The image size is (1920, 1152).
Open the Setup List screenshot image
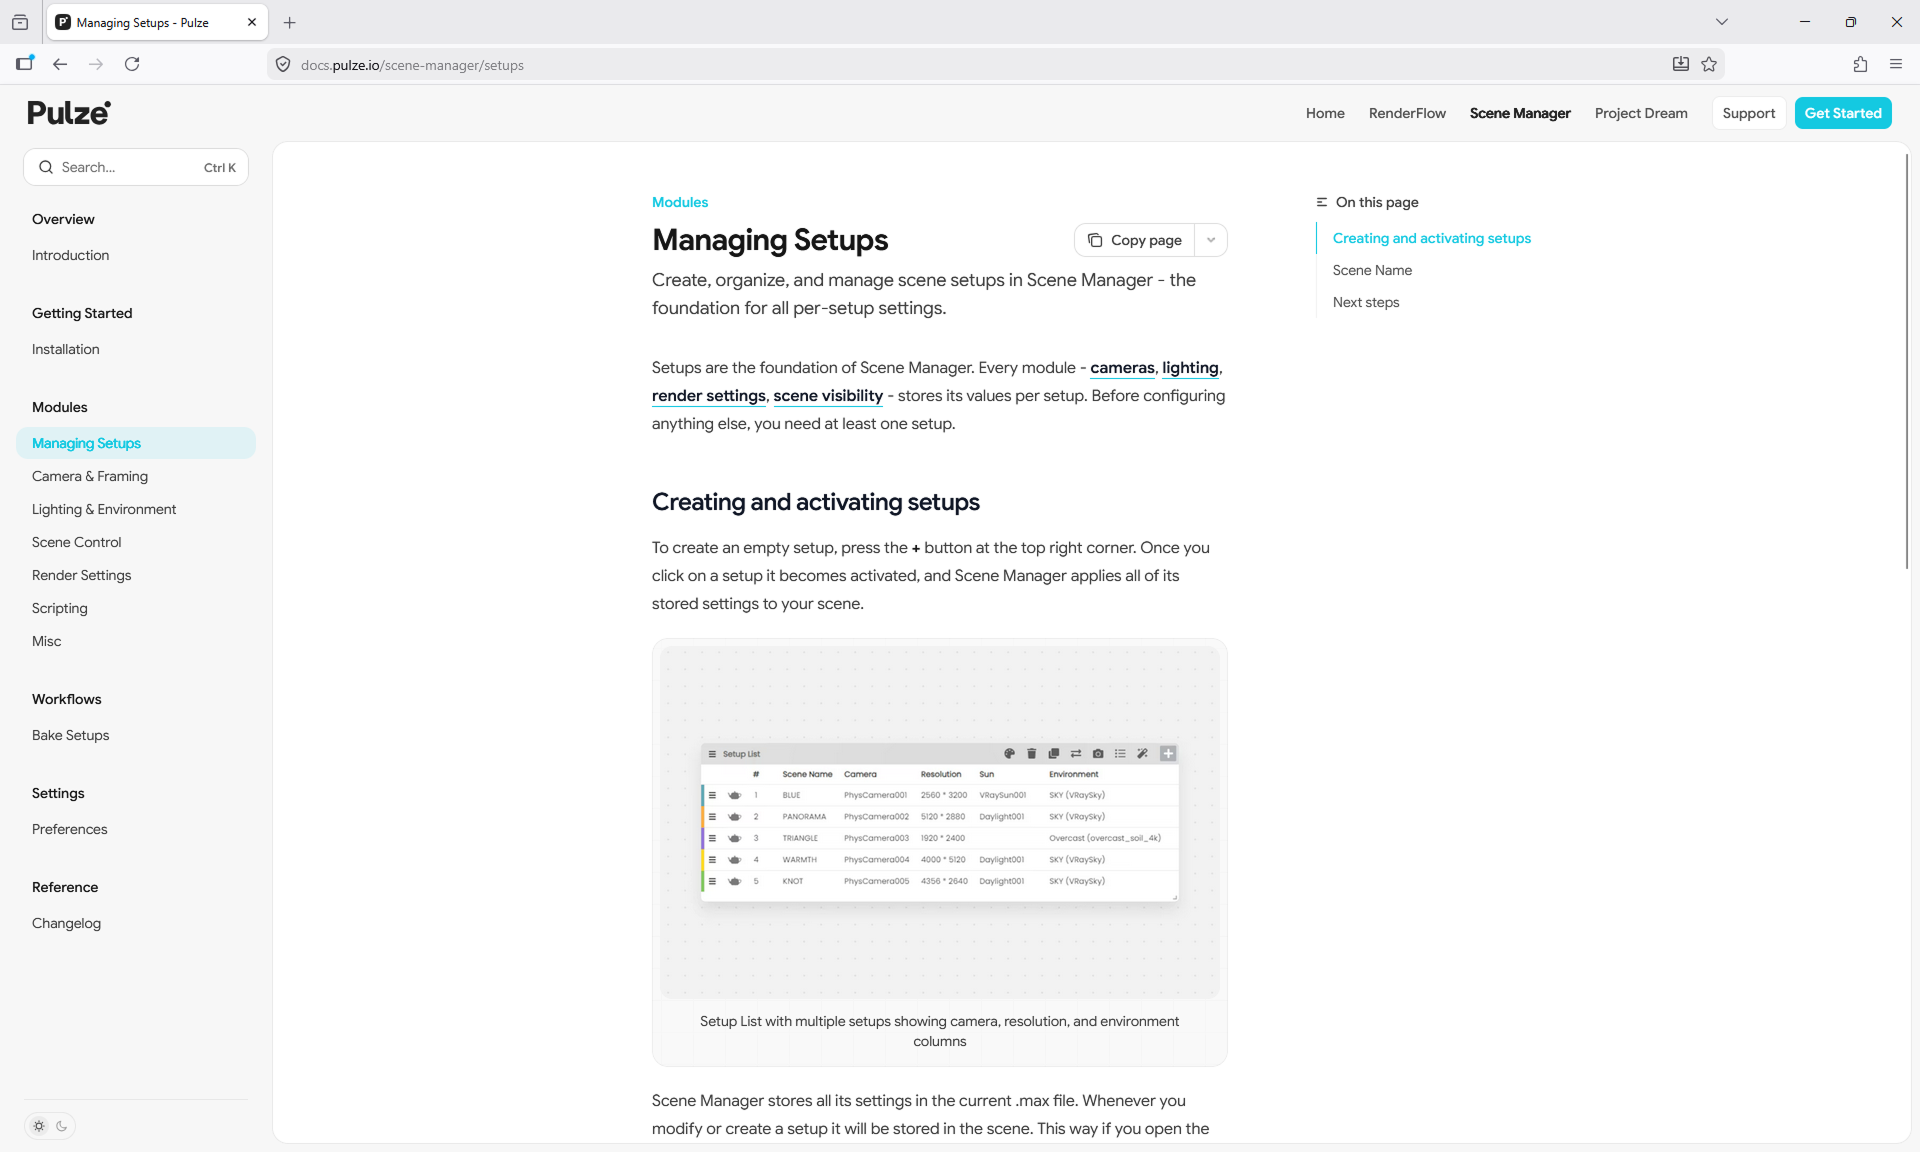[940, 822]
